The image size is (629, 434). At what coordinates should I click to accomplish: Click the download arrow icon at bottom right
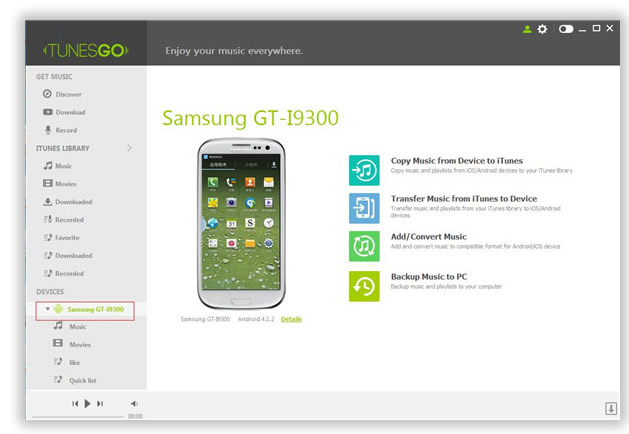pyautogui.click(x=610, y=408)
